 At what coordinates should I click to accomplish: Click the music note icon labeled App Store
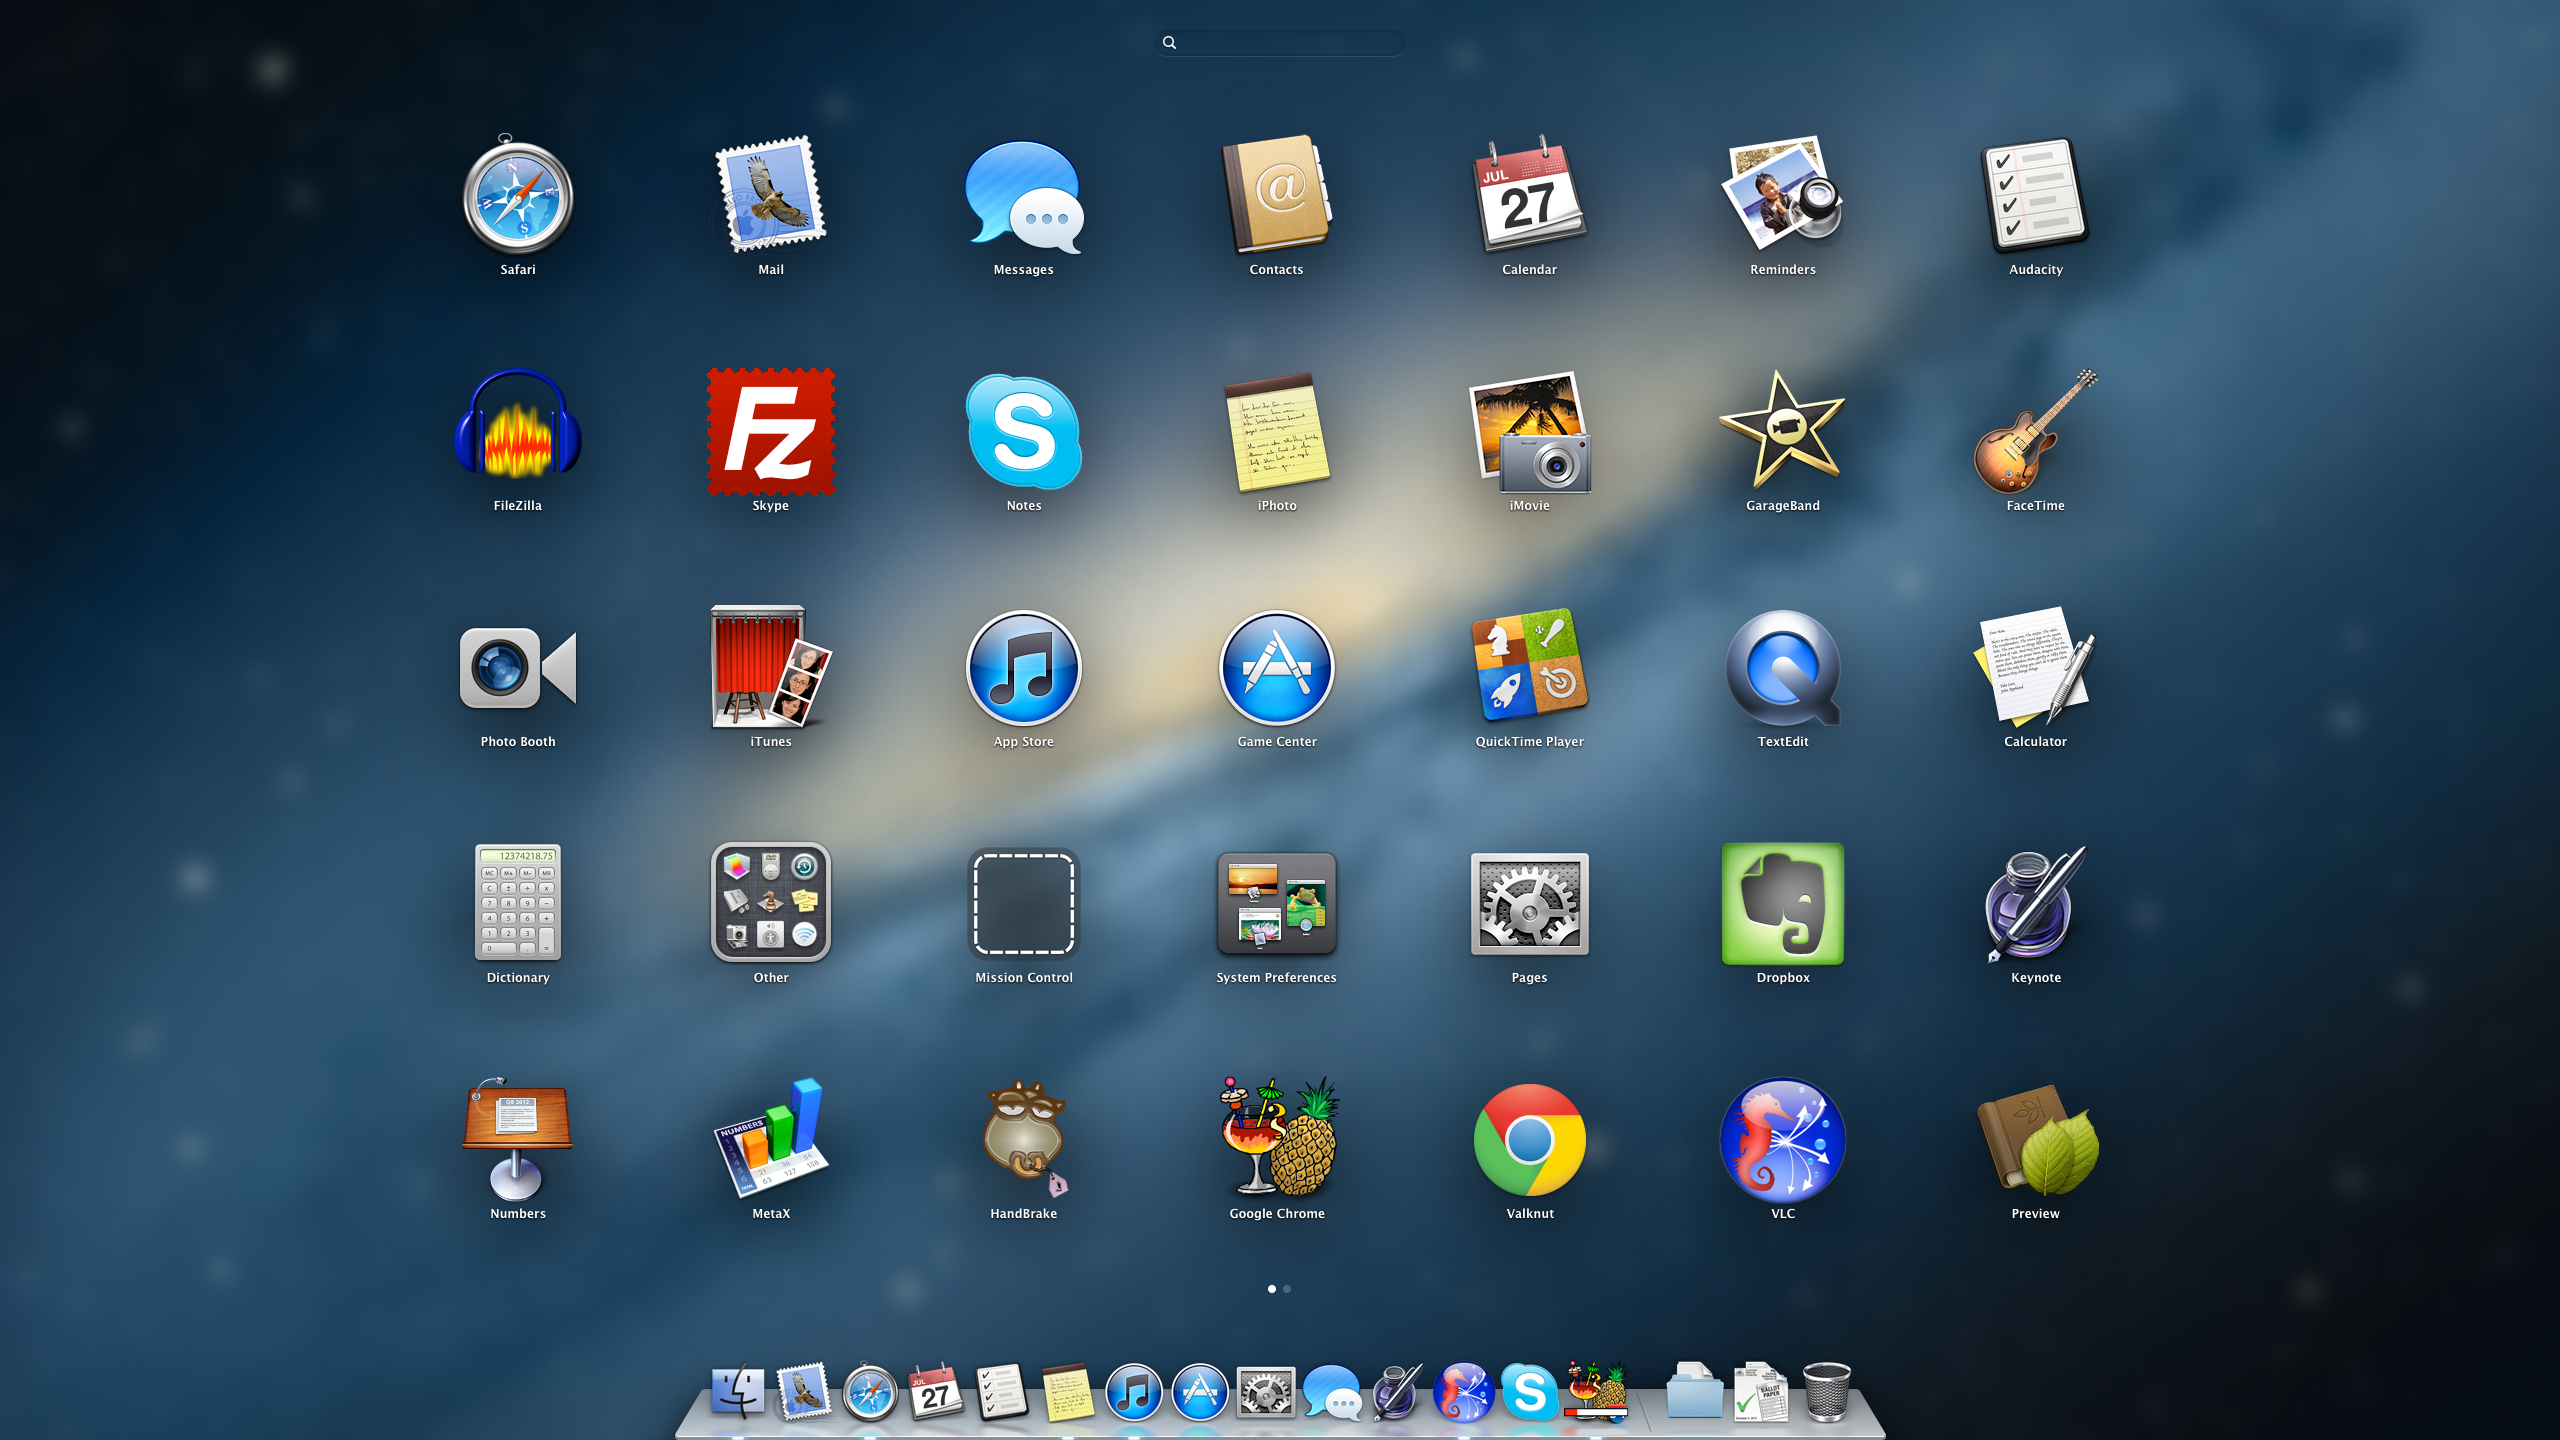tap(1023, 668)
